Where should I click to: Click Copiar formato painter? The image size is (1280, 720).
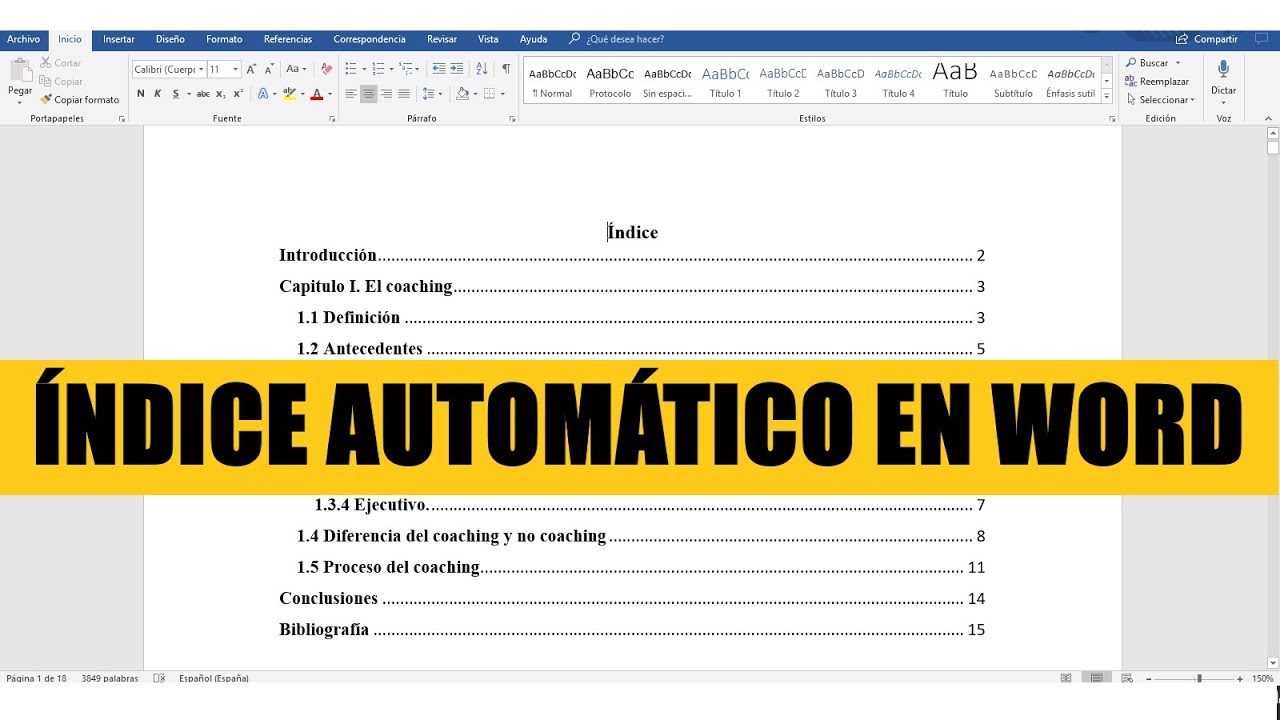pyautogui.click(x=79, y=100)
